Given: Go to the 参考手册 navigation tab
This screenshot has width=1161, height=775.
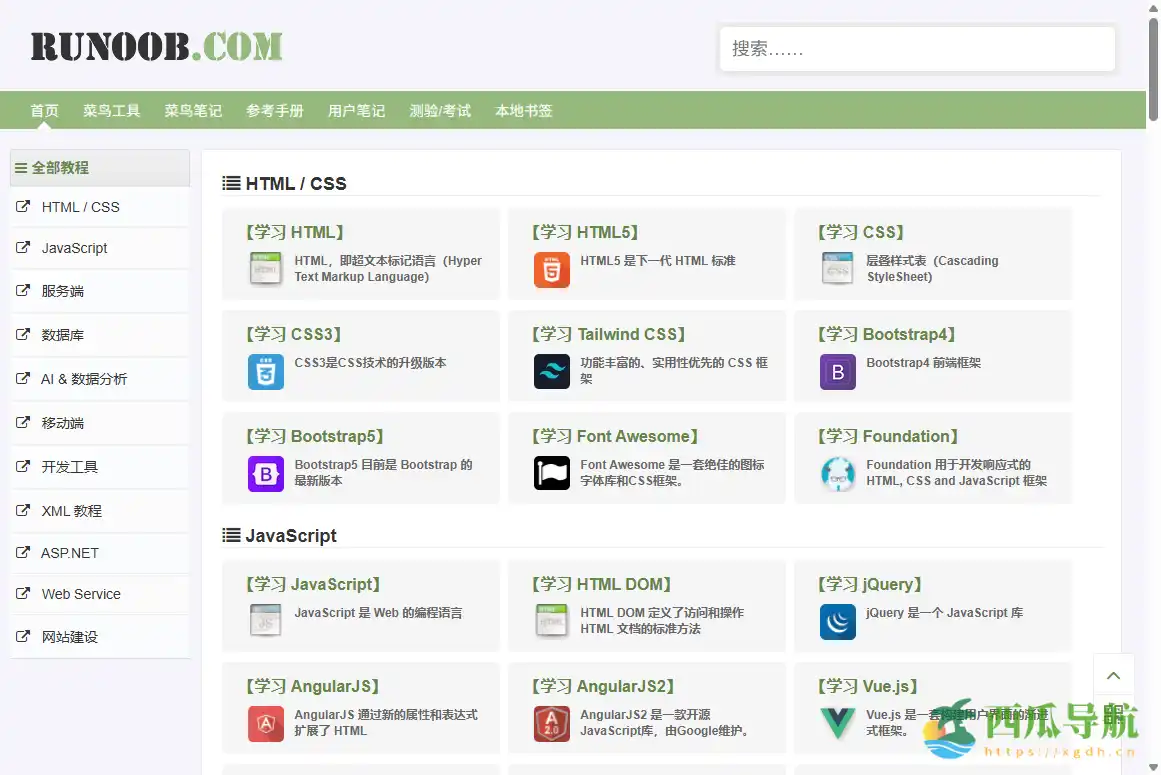Looking at the screenshot, I should click(x=275, y=111).
